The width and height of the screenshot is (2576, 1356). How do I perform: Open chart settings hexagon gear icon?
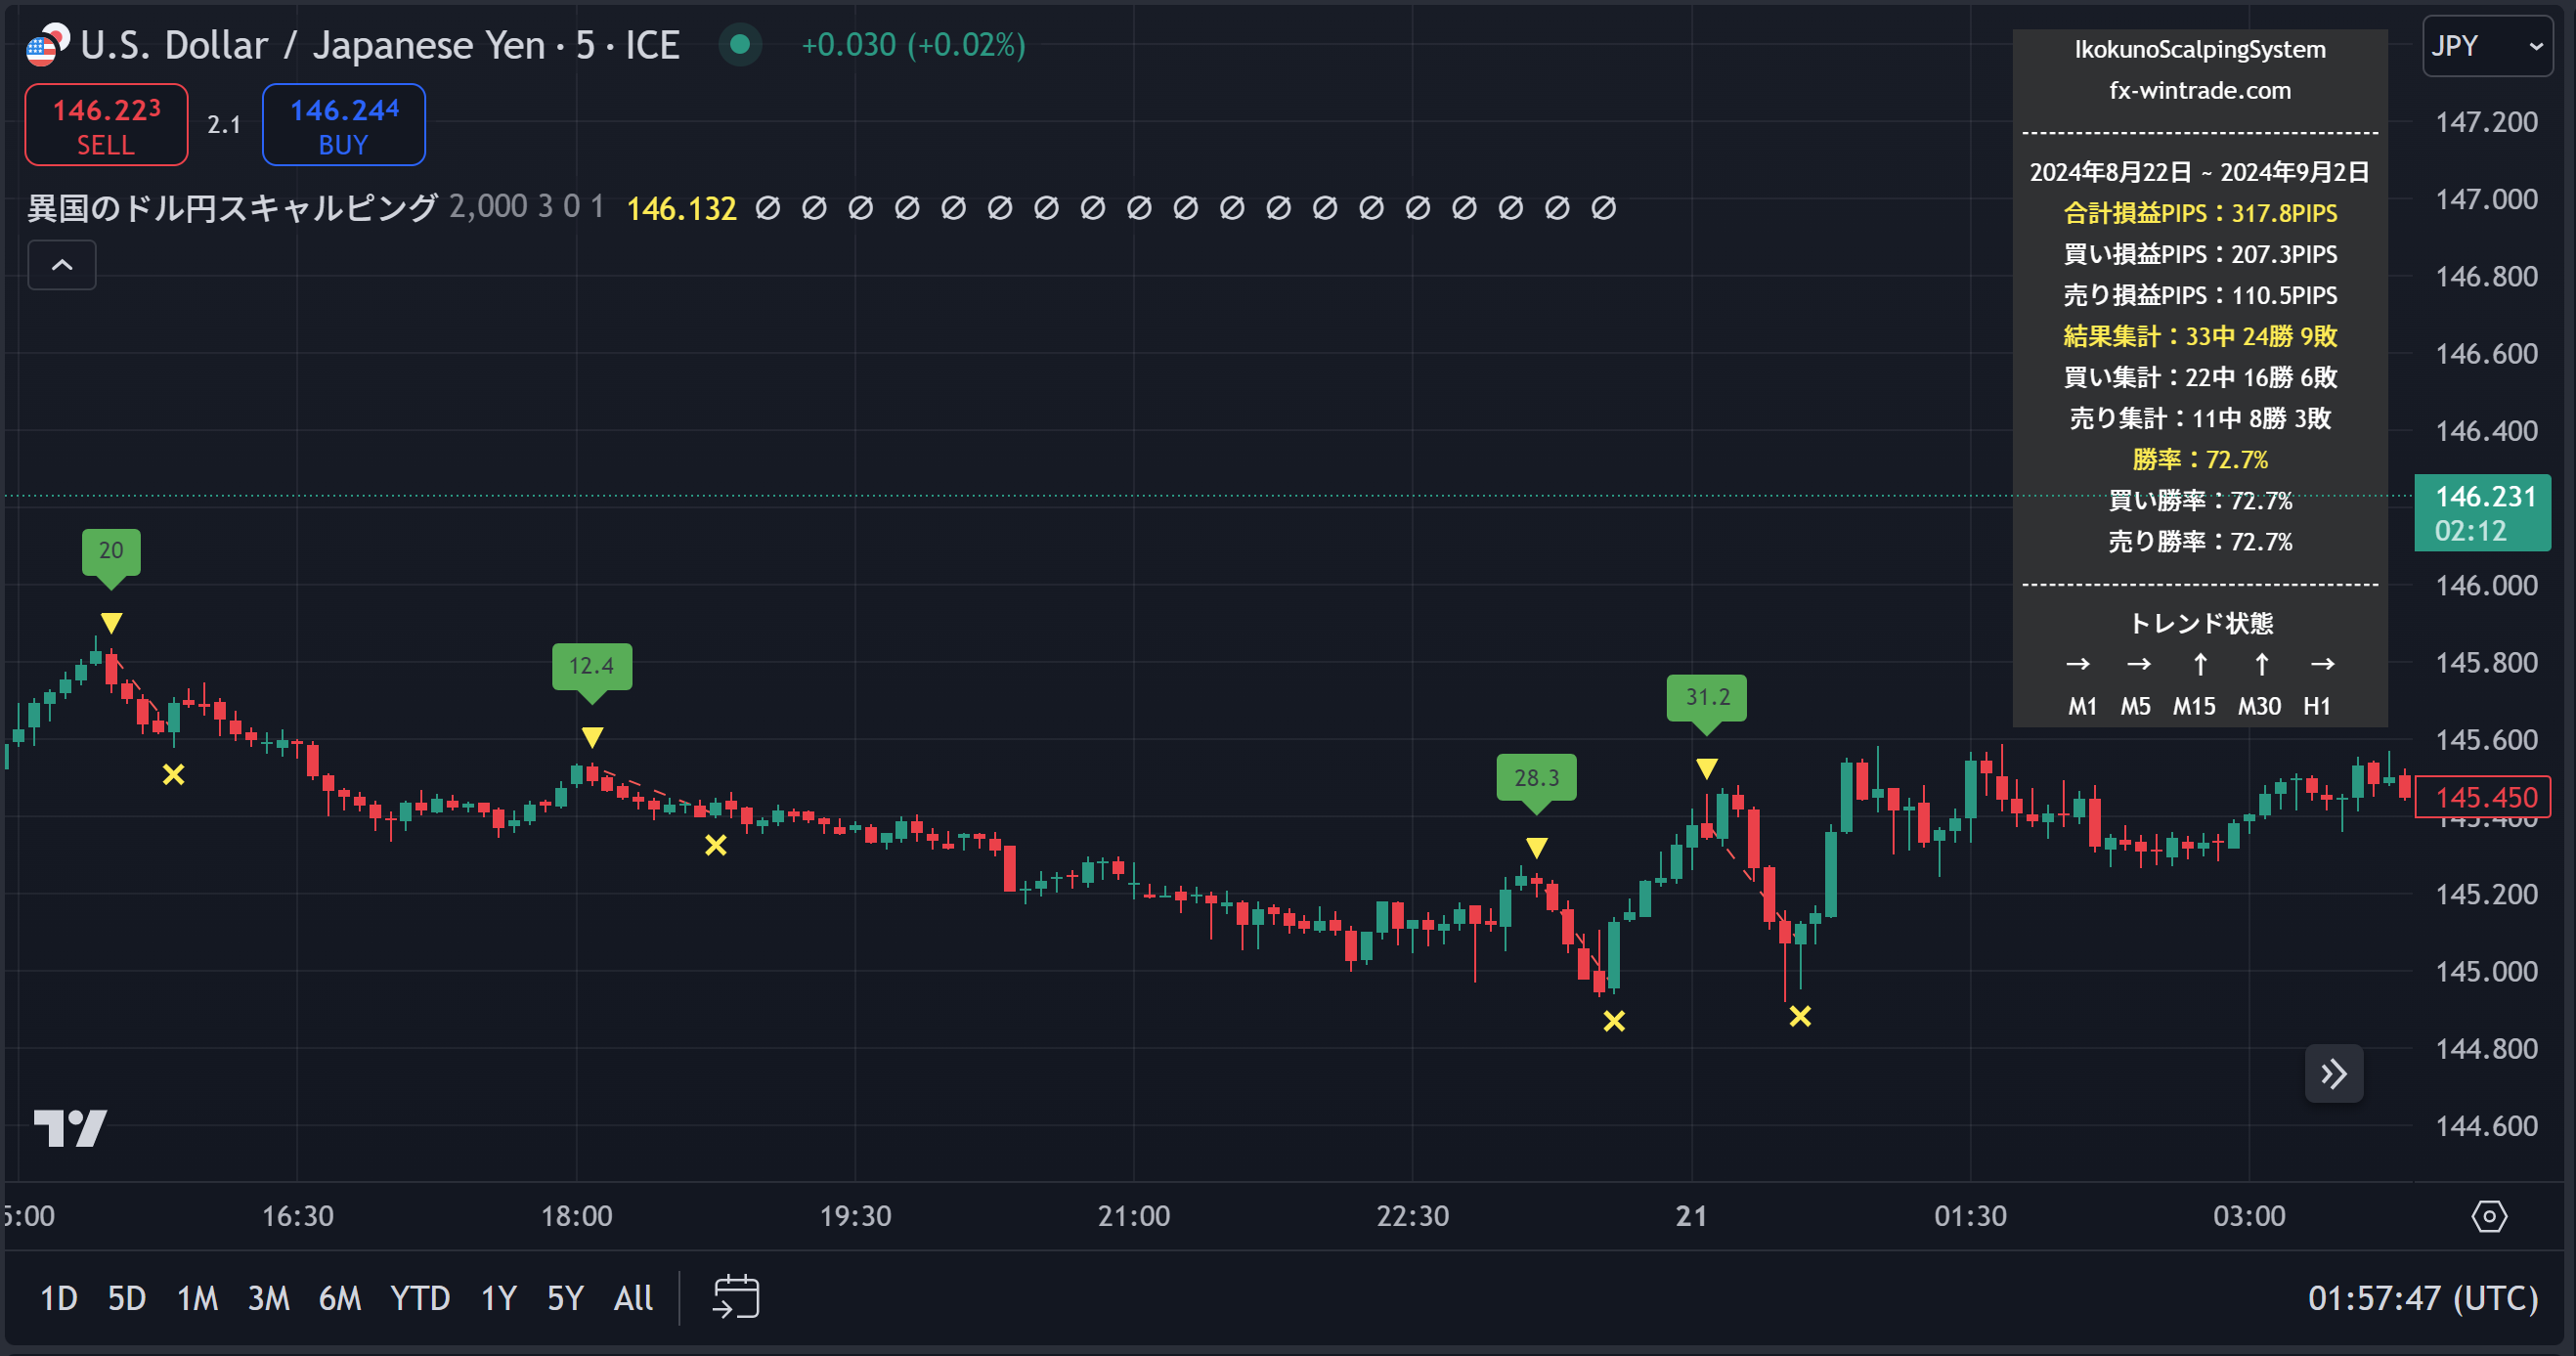[2488, 1217]
